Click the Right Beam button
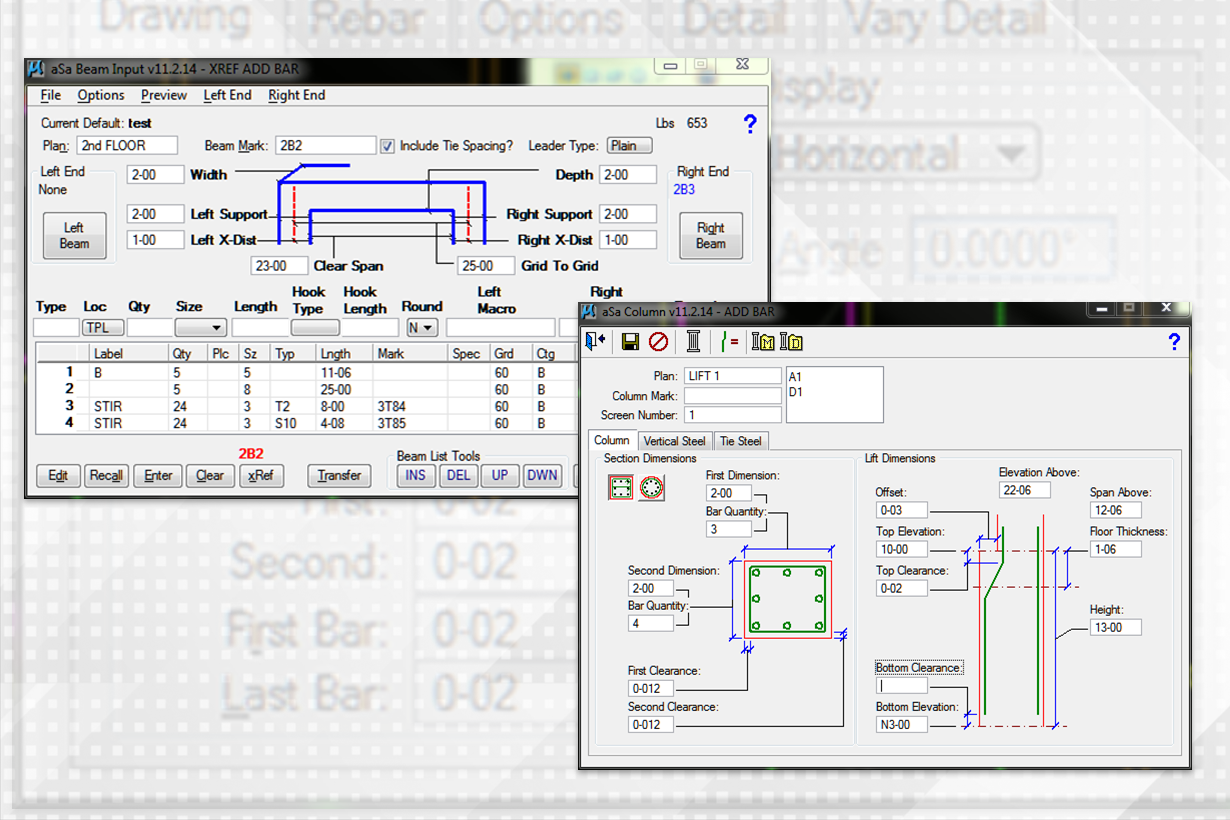 pos(711,236)
